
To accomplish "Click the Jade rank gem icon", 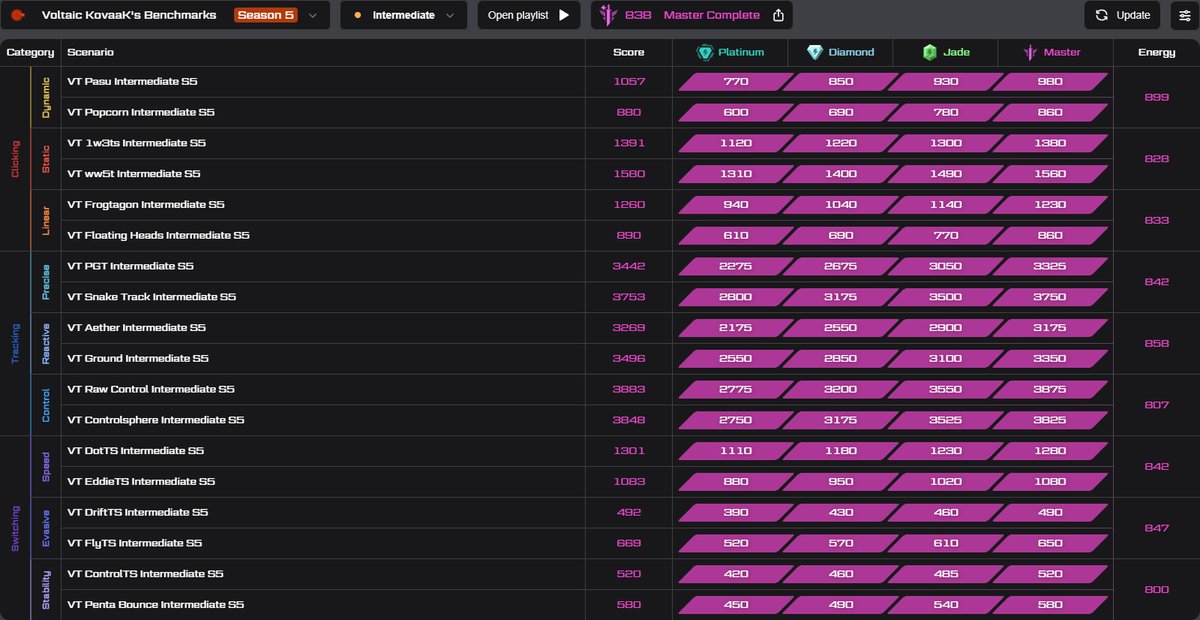I will pyautogui.click(x=929, y=52).
